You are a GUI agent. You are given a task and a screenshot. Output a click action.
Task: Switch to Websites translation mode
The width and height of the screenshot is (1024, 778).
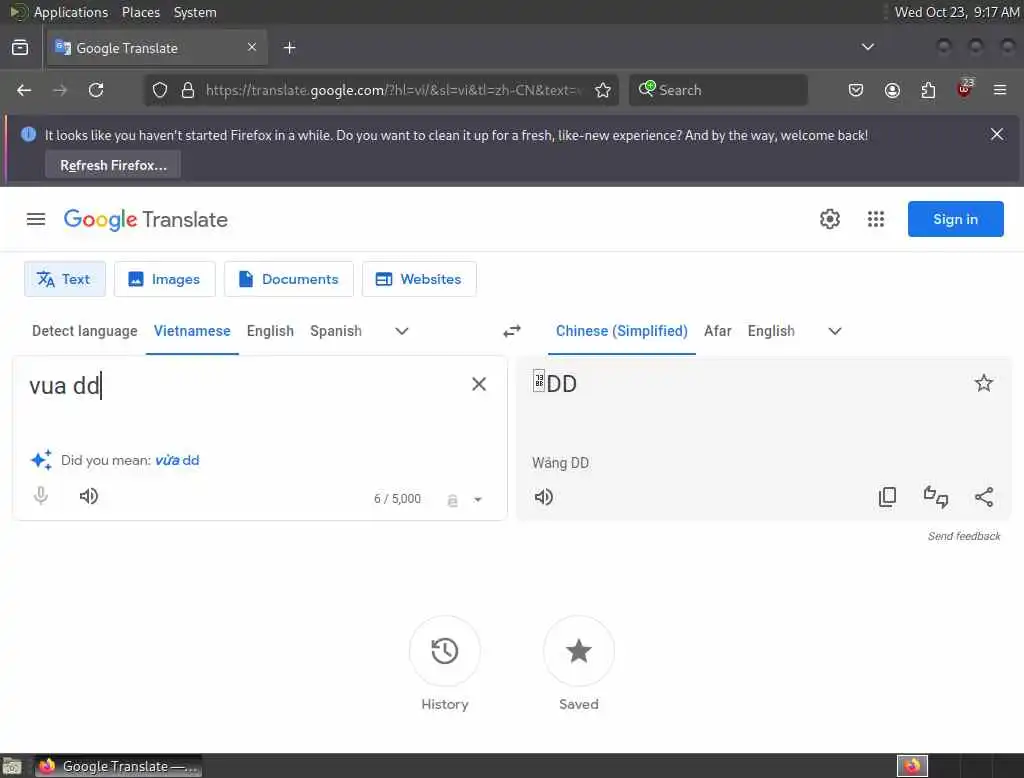419,279
